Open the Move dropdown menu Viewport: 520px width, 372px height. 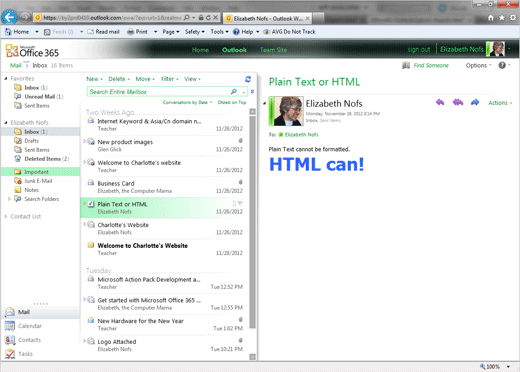145,79
